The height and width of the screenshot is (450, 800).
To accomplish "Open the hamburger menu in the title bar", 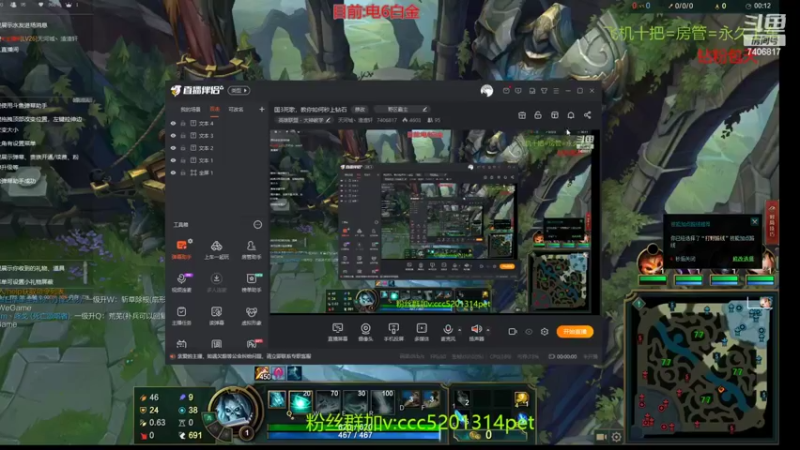I will point(556,91).
